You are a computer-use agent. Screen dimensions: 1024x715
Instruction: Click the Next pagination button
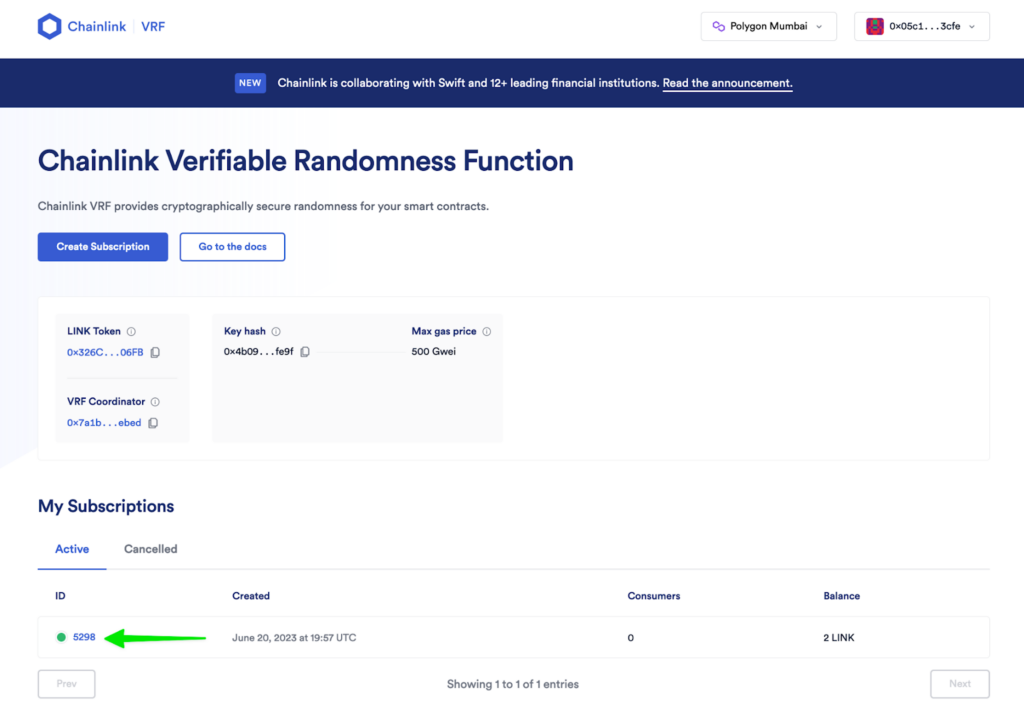[959, 684]
